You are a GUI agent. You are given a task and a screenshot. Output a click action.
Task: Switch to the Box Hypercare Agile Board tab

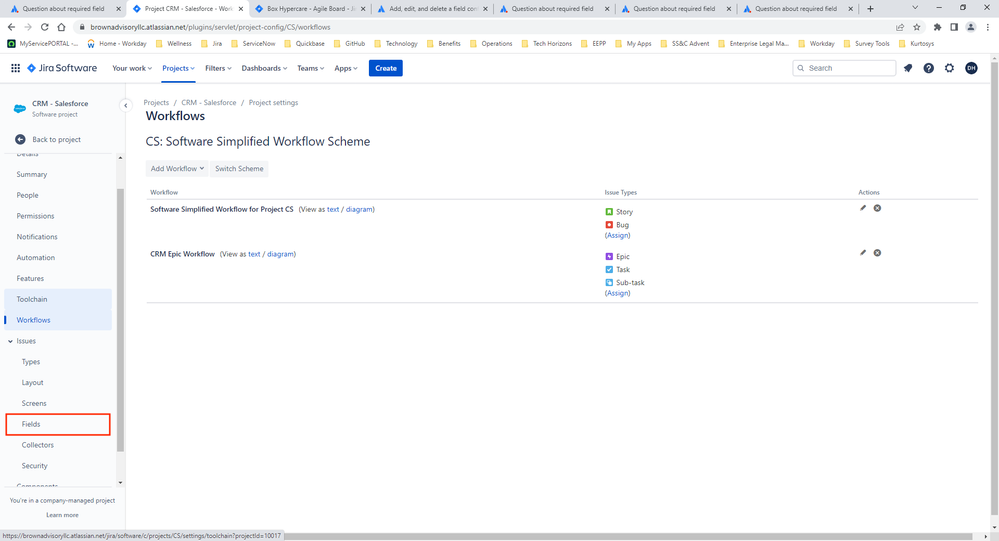(x=310, y=9)
